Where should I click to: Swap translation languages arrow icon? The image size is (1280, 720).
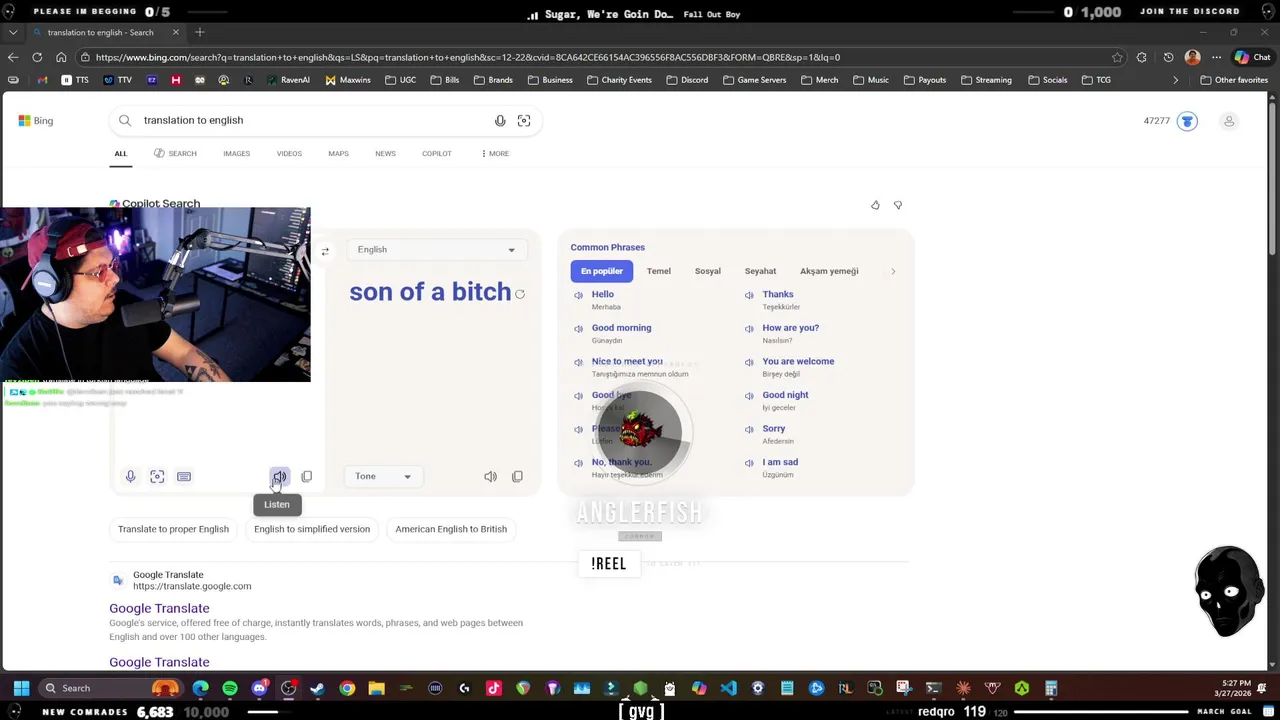click(325, 252)
